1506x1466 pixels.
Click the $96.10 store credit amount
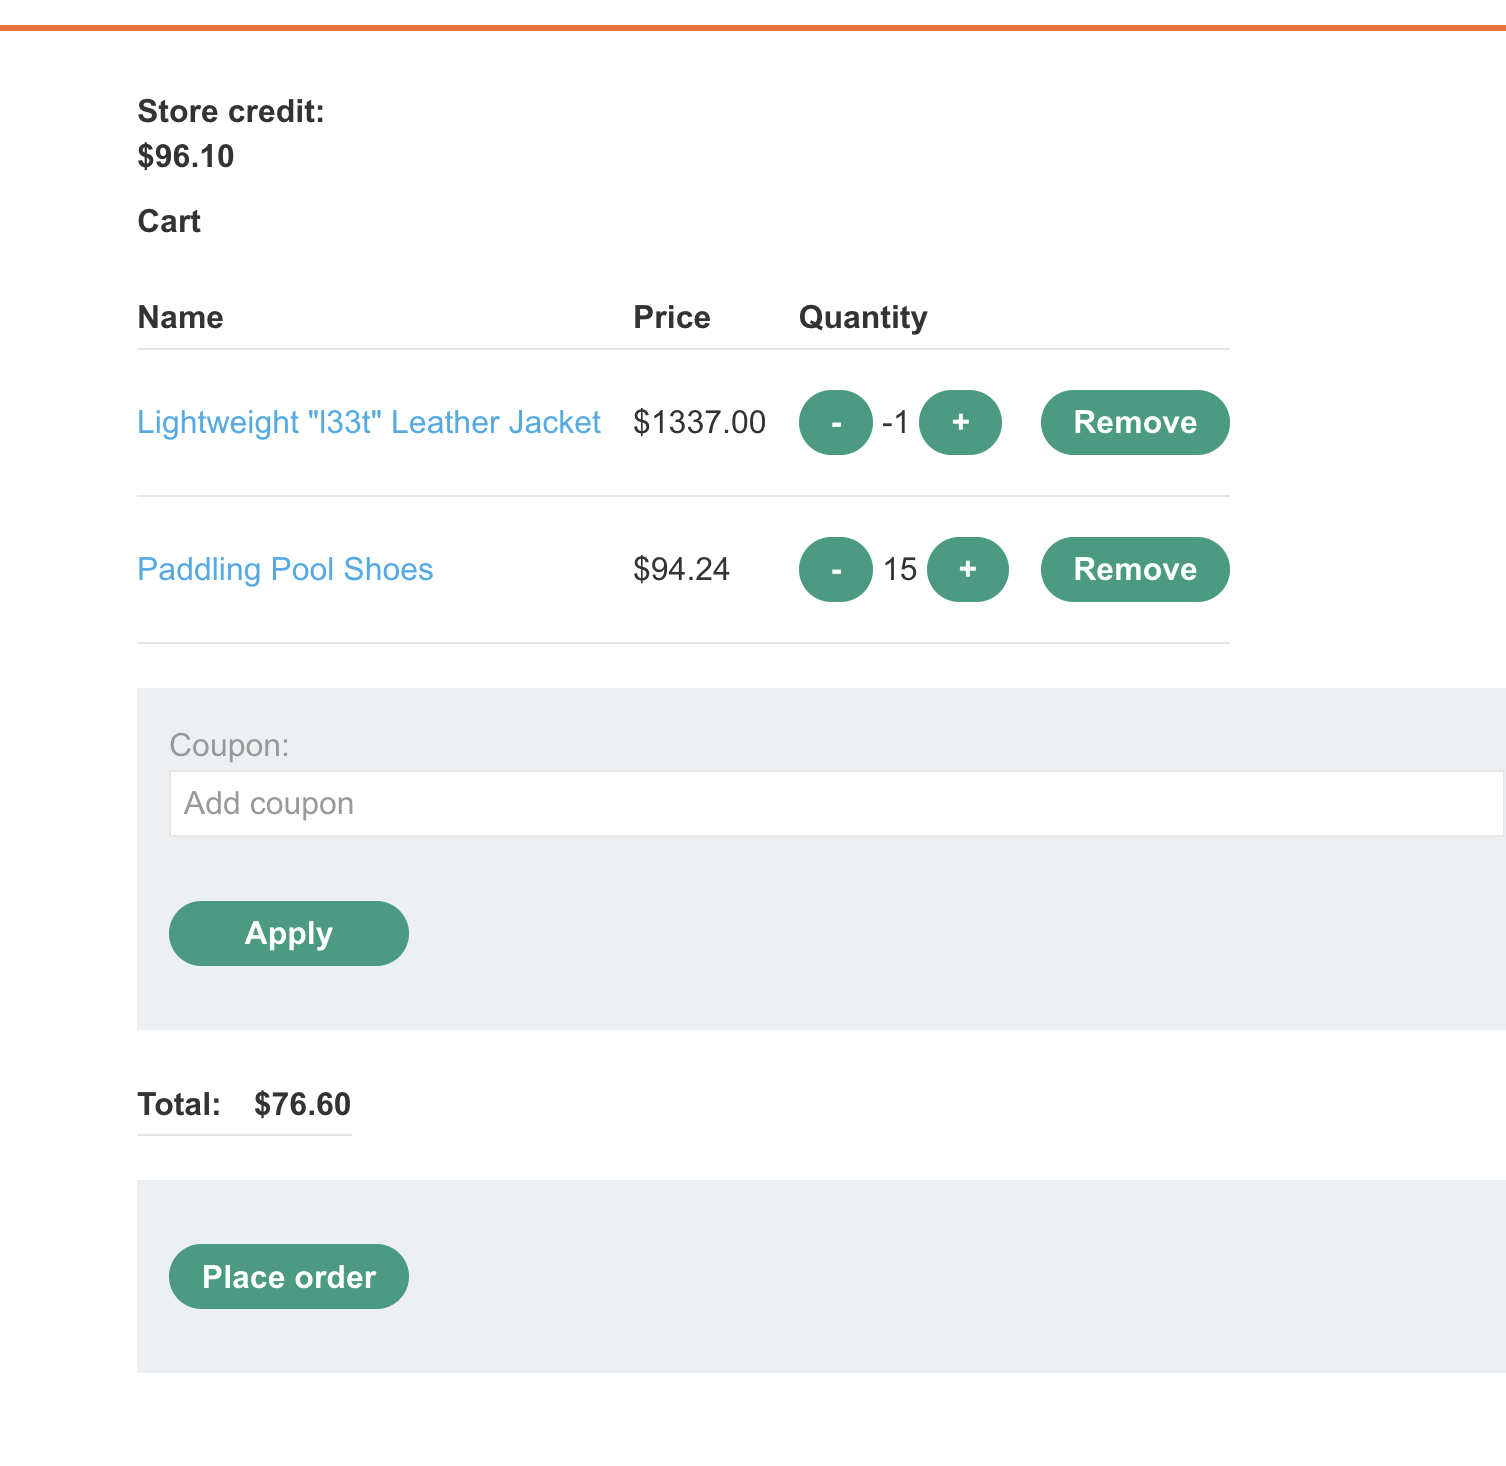pyautogui.click(x=186, y=157)
